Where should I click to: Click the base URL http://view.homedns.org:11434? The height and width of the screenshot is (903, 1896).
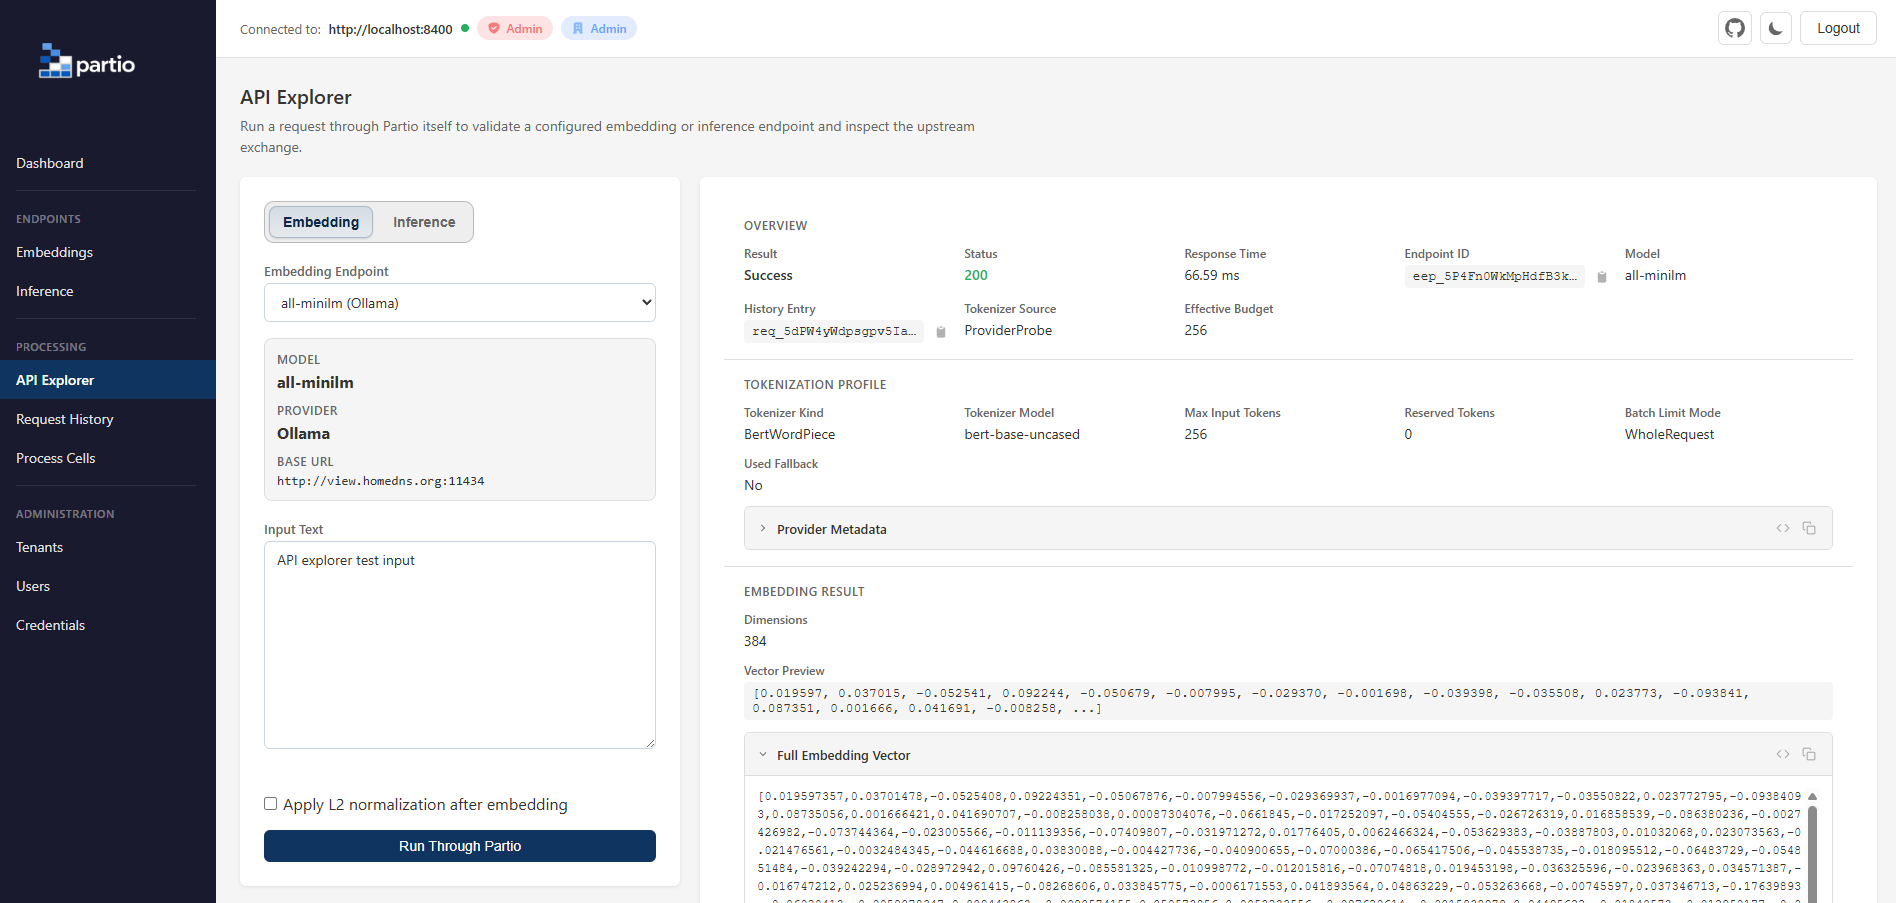(381, 481)
